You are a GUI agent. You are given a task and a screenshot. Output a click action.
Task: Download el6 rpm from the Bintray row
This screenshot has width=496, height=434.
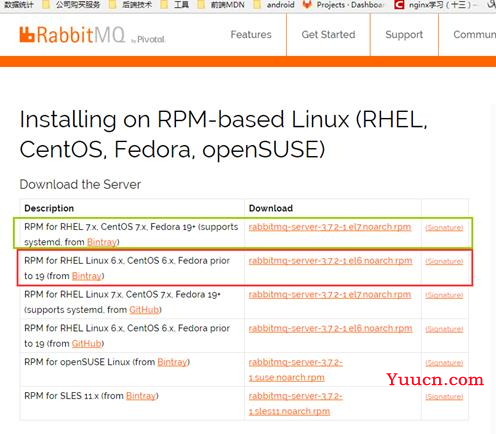(x=330, y=261)
